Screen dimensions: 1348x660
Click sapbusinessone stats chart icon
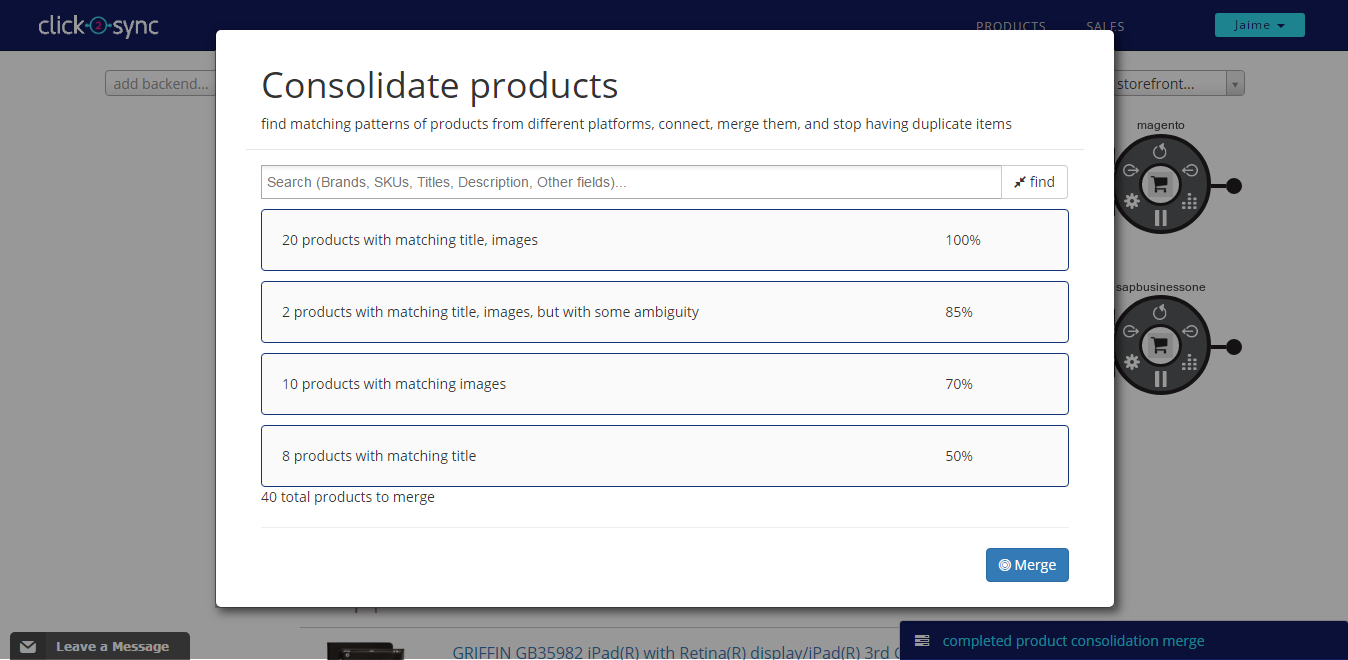point(1189,363)
